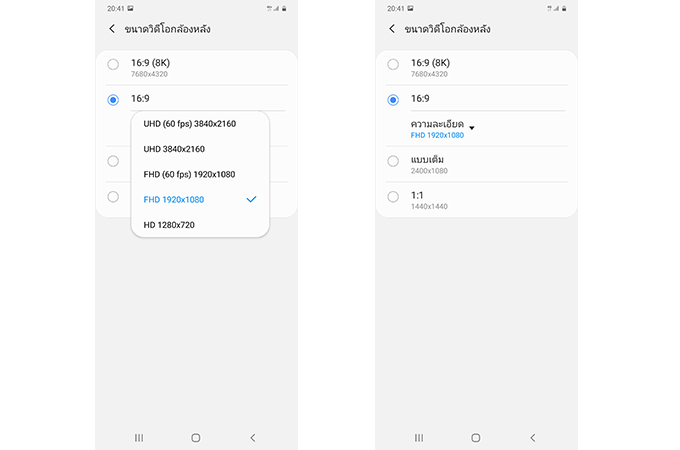Tap back arrow in right screen header
This screenshot has height=450, width=680.
tap(392, 29)
